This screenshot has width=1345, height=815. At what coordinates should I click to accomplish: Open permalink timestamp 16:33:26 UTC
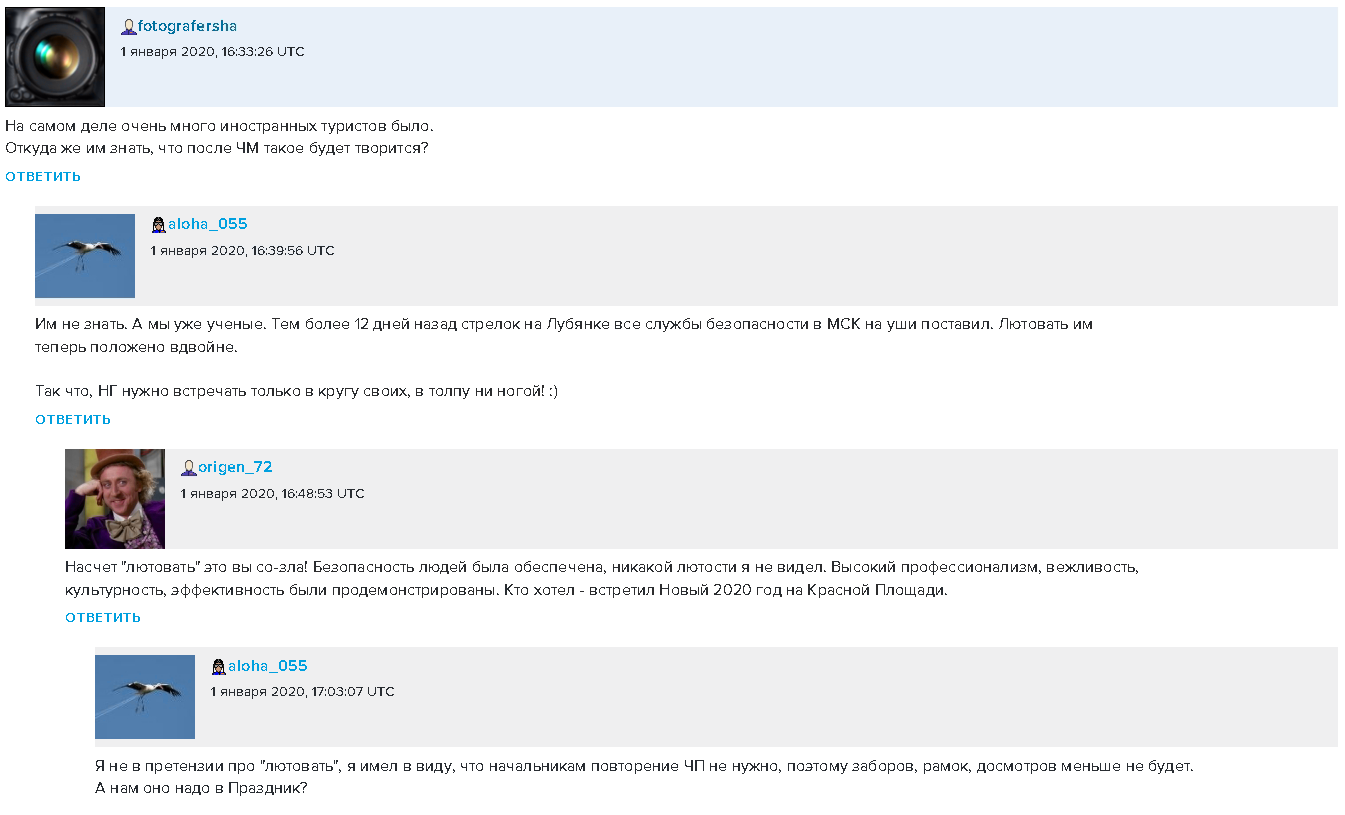click(213, 52)
